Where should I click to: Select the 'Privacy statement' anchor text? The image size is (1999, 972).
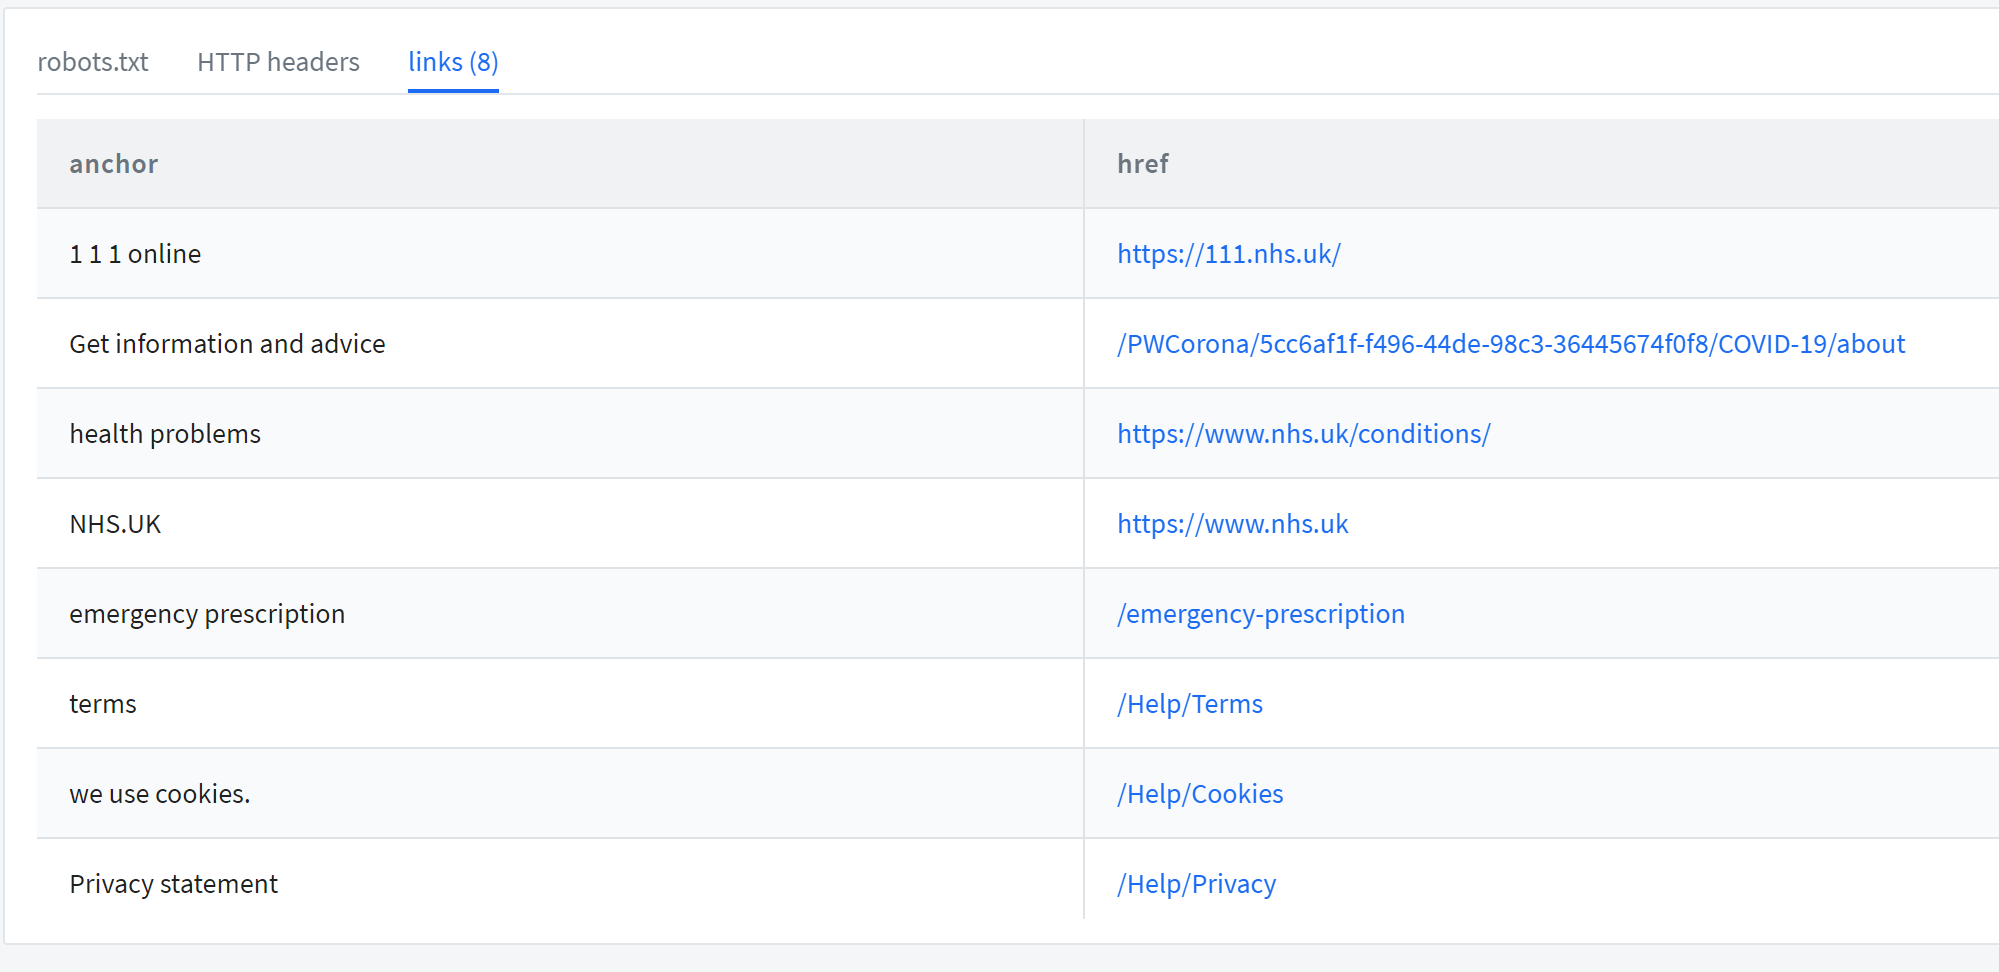[x=173, y=883]
